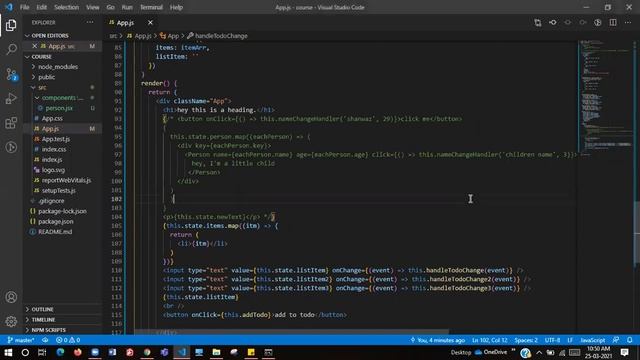
Task: Collapse the COURSE folder section
Action: (62, 57)
